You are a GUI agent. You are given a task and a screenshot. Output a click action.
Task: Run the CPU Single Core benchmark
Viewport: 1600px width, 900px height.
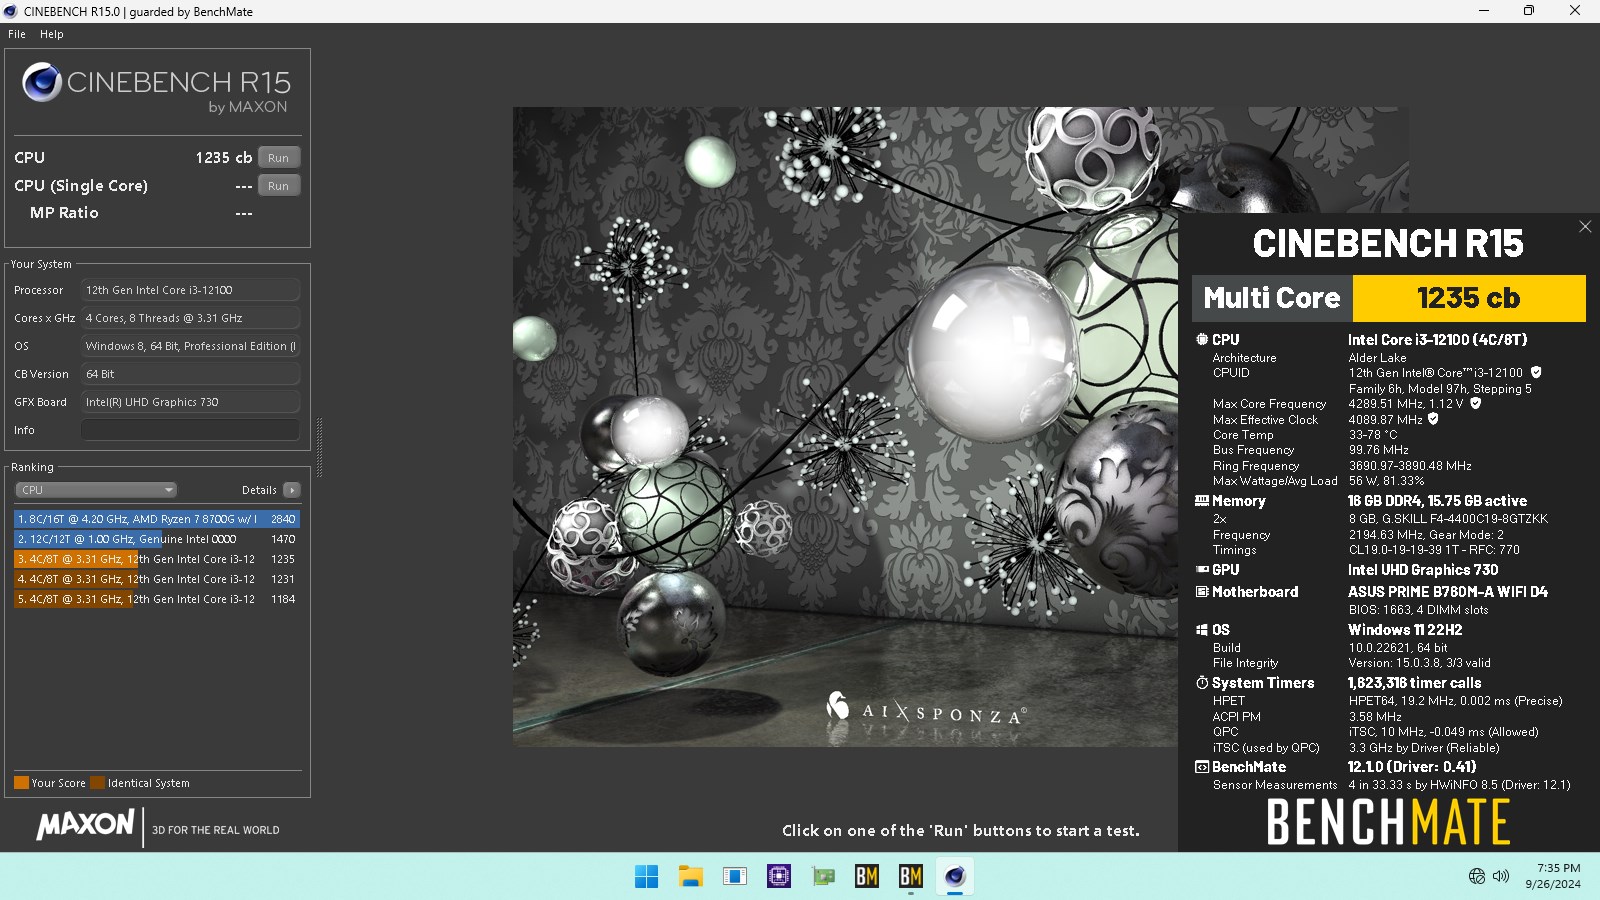coord(278,186)
